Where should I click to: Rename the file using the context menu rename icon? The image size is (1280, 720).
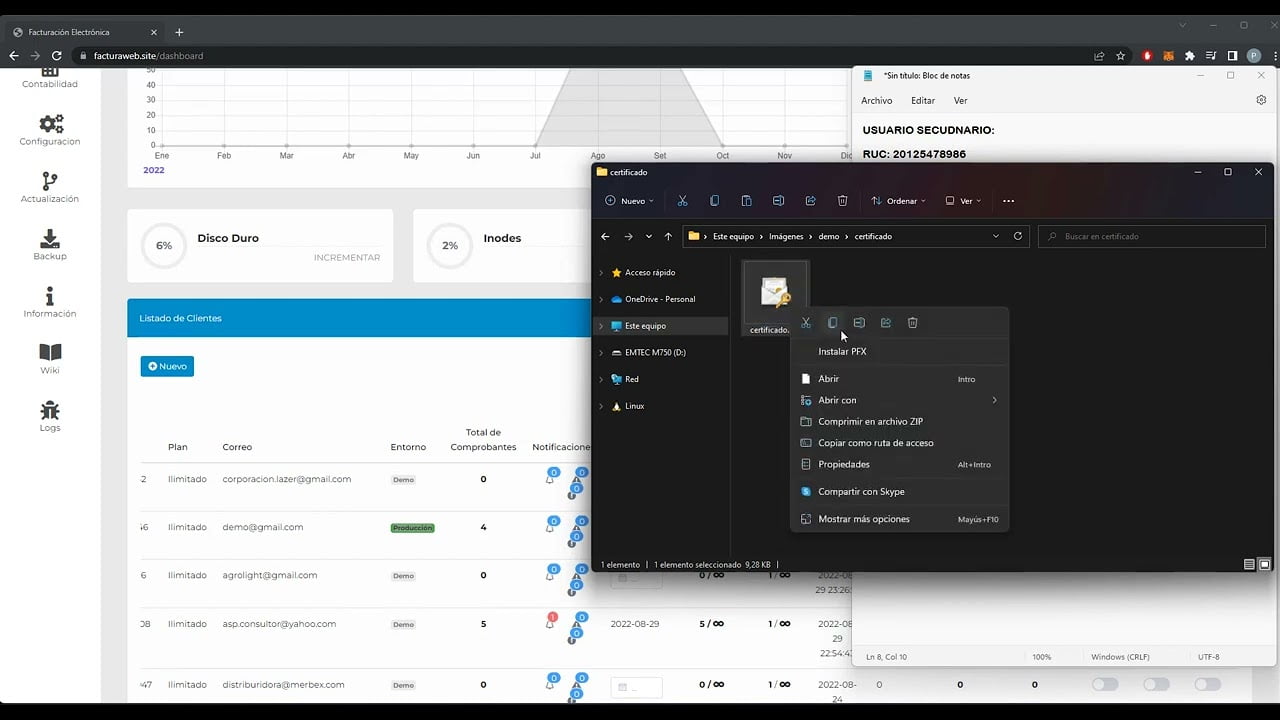[x=859, y=323]
